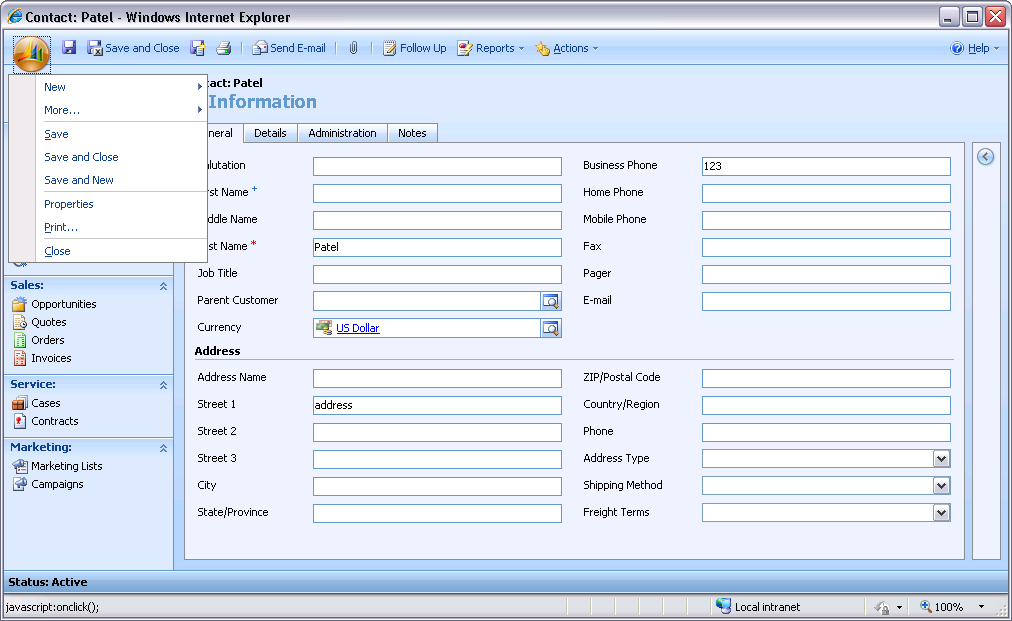
Task: Open the Send E-mail toolbar icon
Action: pyautogui.click(x=289, y=47)
